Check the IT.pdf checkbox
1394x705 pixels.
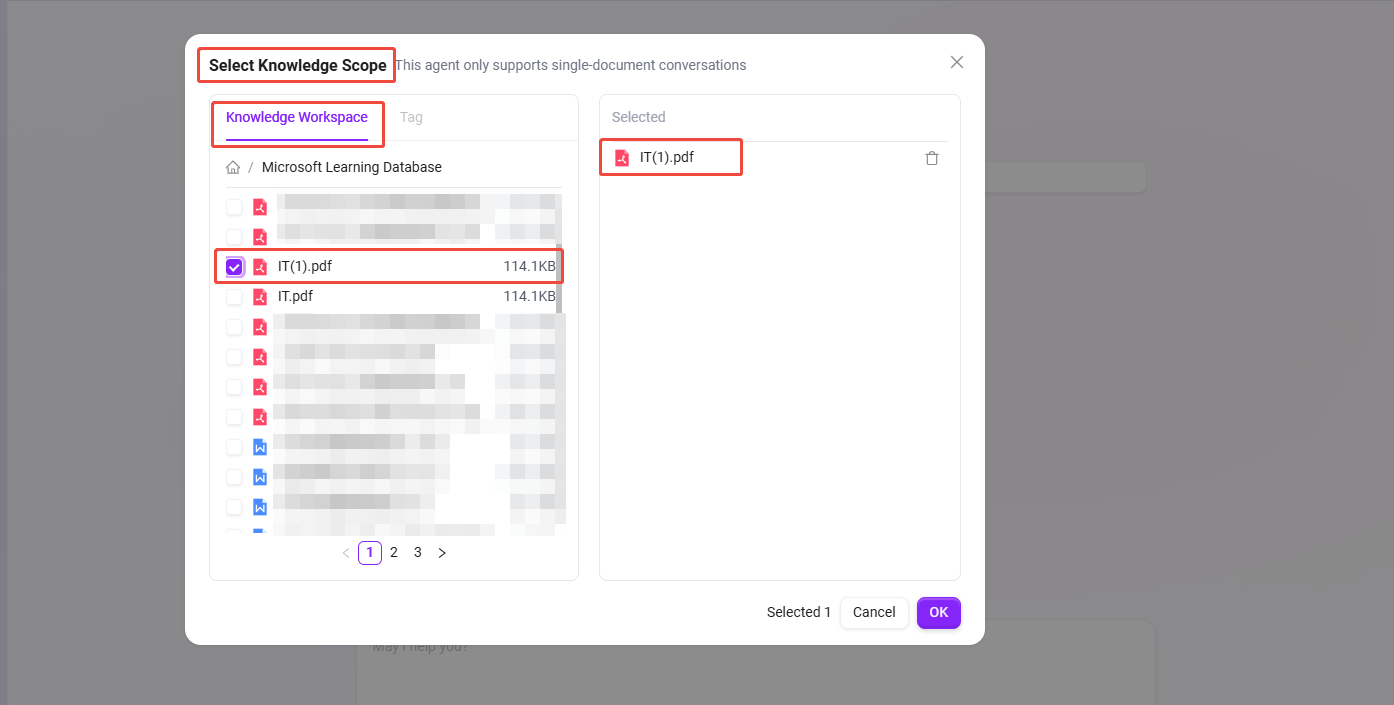pyautogui.click(x=234, y=297)
